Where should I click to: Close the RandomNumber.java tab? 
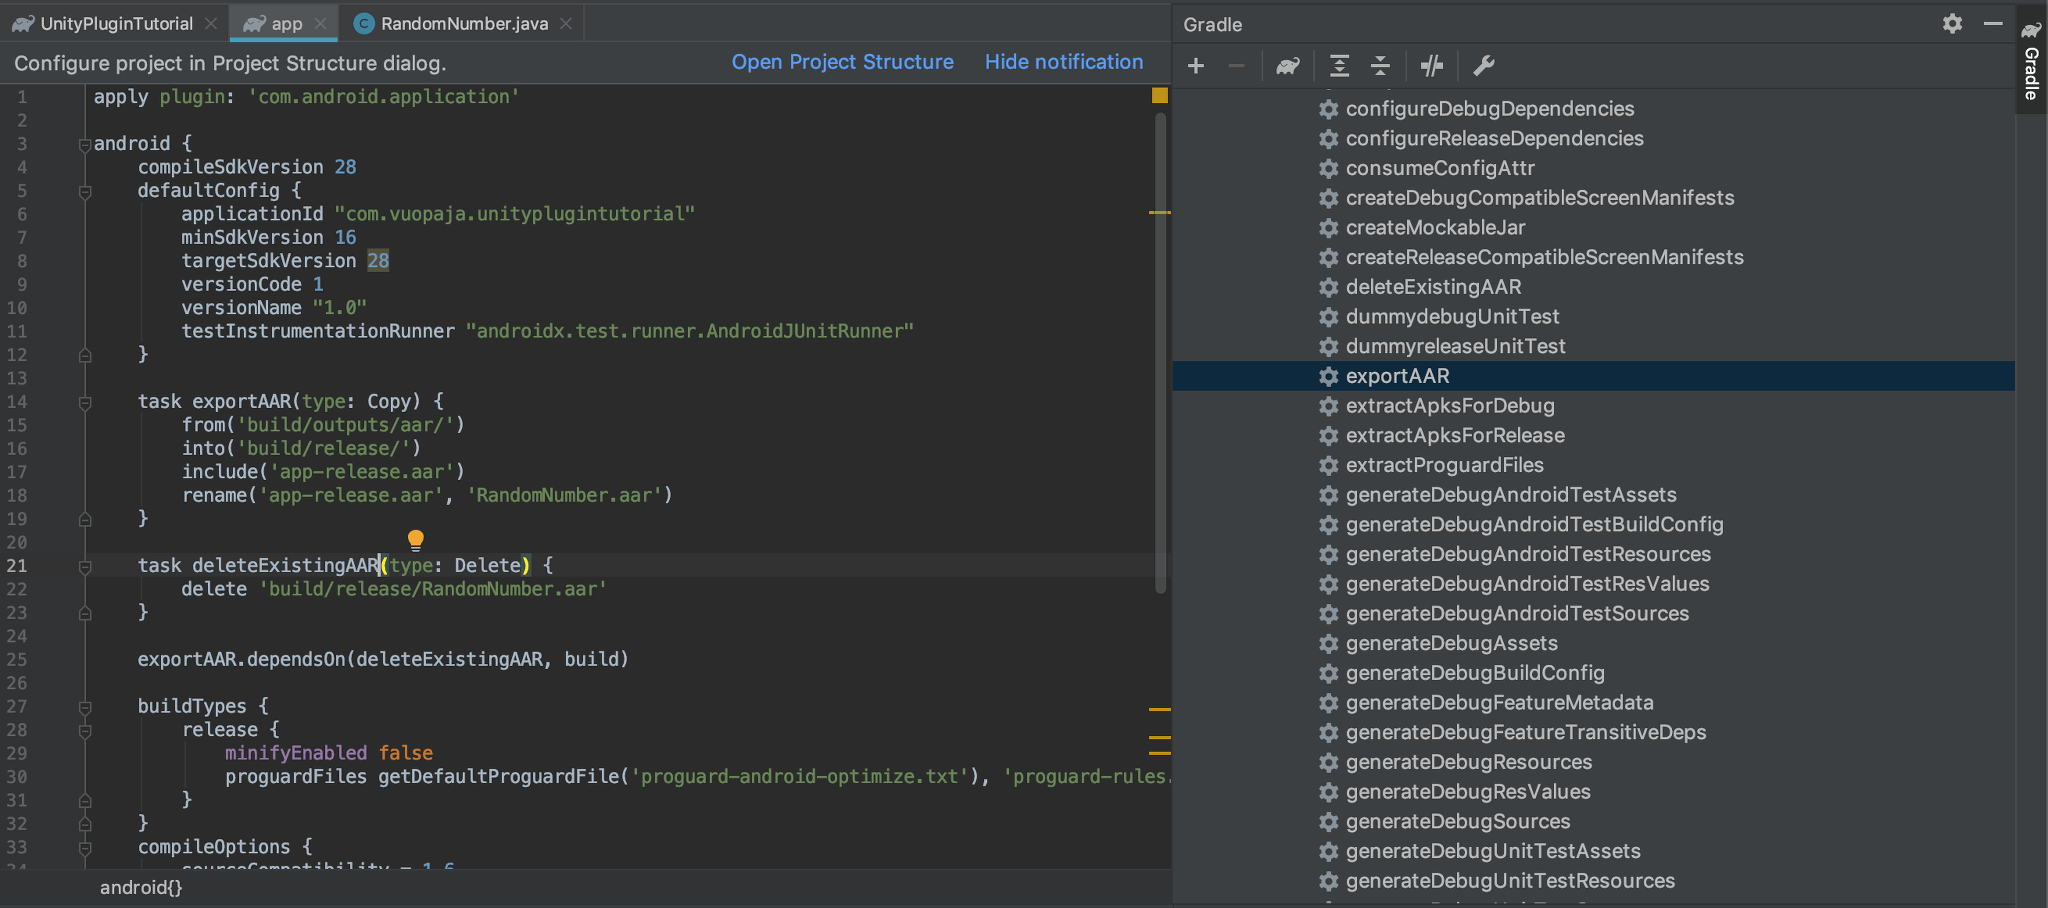pyautogui.click(x=566, y=23)
